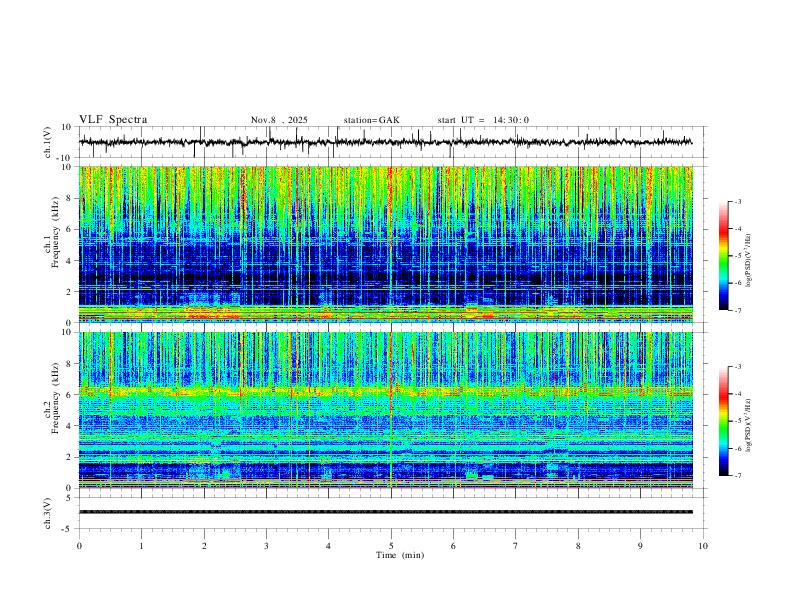The image size is (792, 612).
Task: Click the -3 label on ch.1 color bar
Action: pyautogui.click(x=738, y=201)
